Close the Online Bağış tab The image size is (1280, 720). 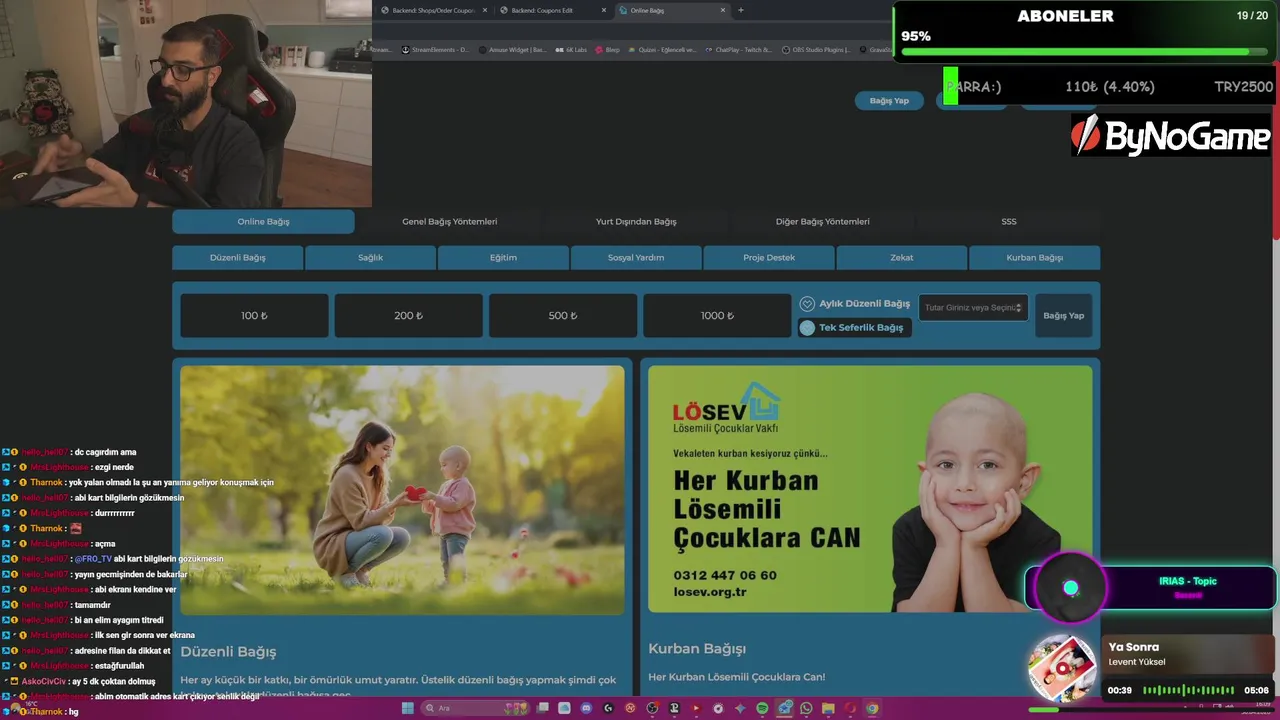[x=723, y=10]
